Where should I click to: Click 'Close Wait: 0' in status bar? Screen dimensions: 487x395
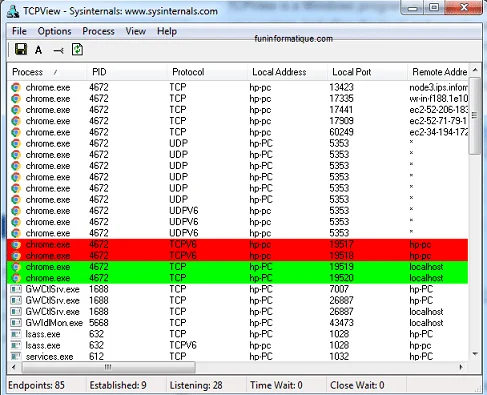tap(357, 385)
